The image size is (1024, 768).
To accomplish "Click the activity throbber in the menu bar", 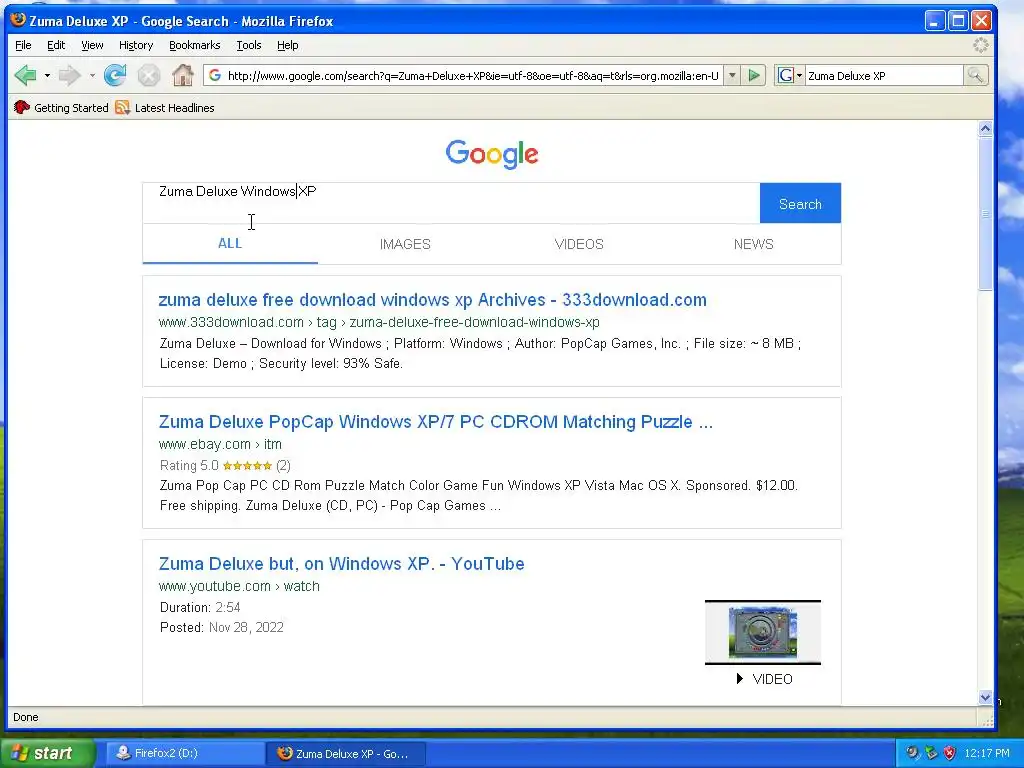I will coord(981,45).
